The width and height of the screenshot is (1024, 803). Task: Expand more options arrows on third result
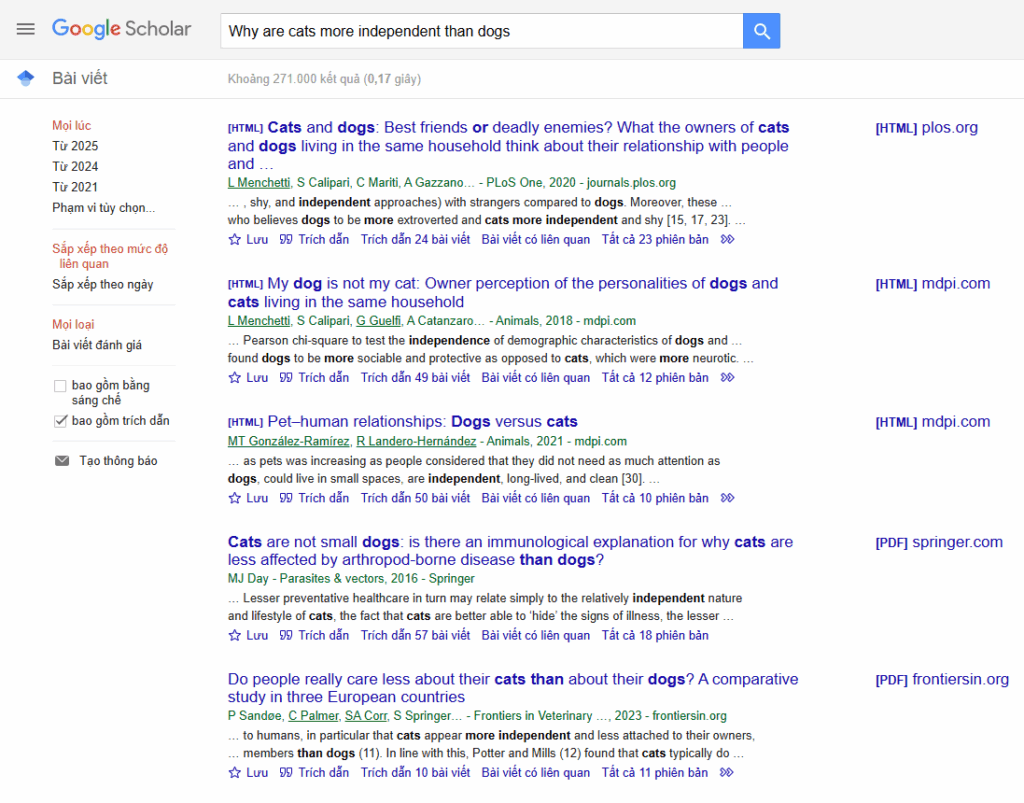(727, 498)
